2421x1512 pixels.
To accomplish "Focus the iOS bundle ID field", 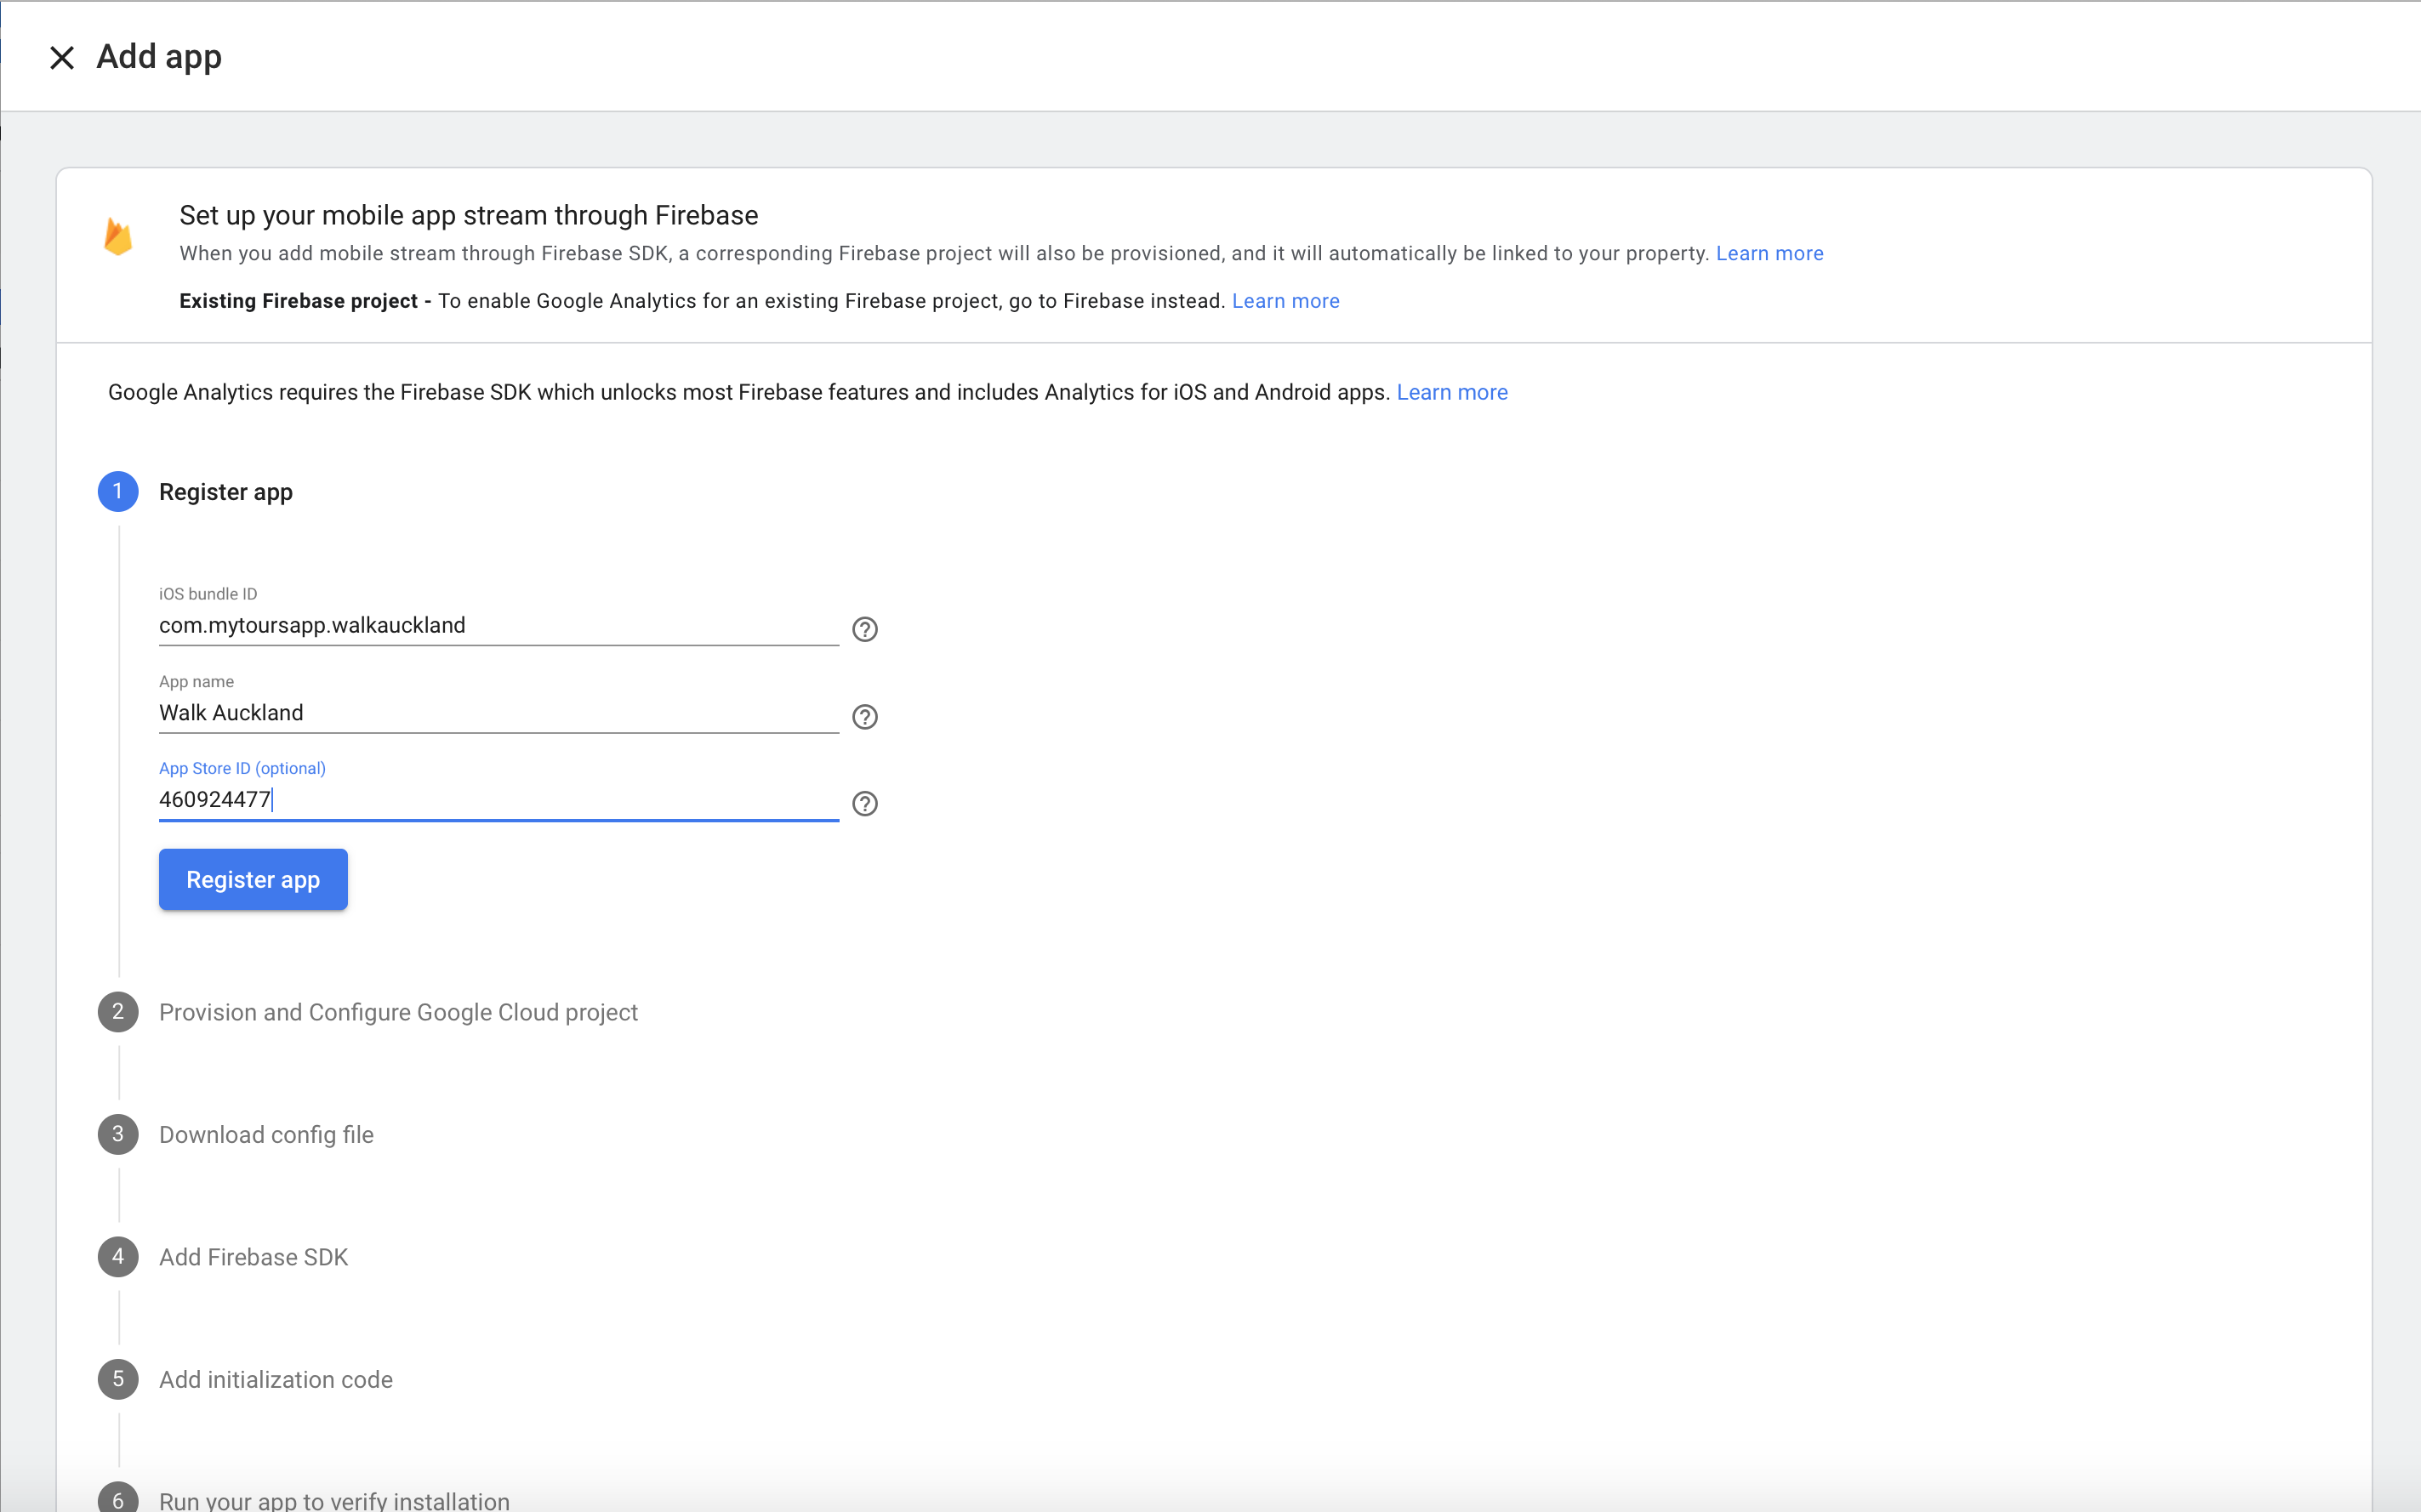I will pos(498,626).
